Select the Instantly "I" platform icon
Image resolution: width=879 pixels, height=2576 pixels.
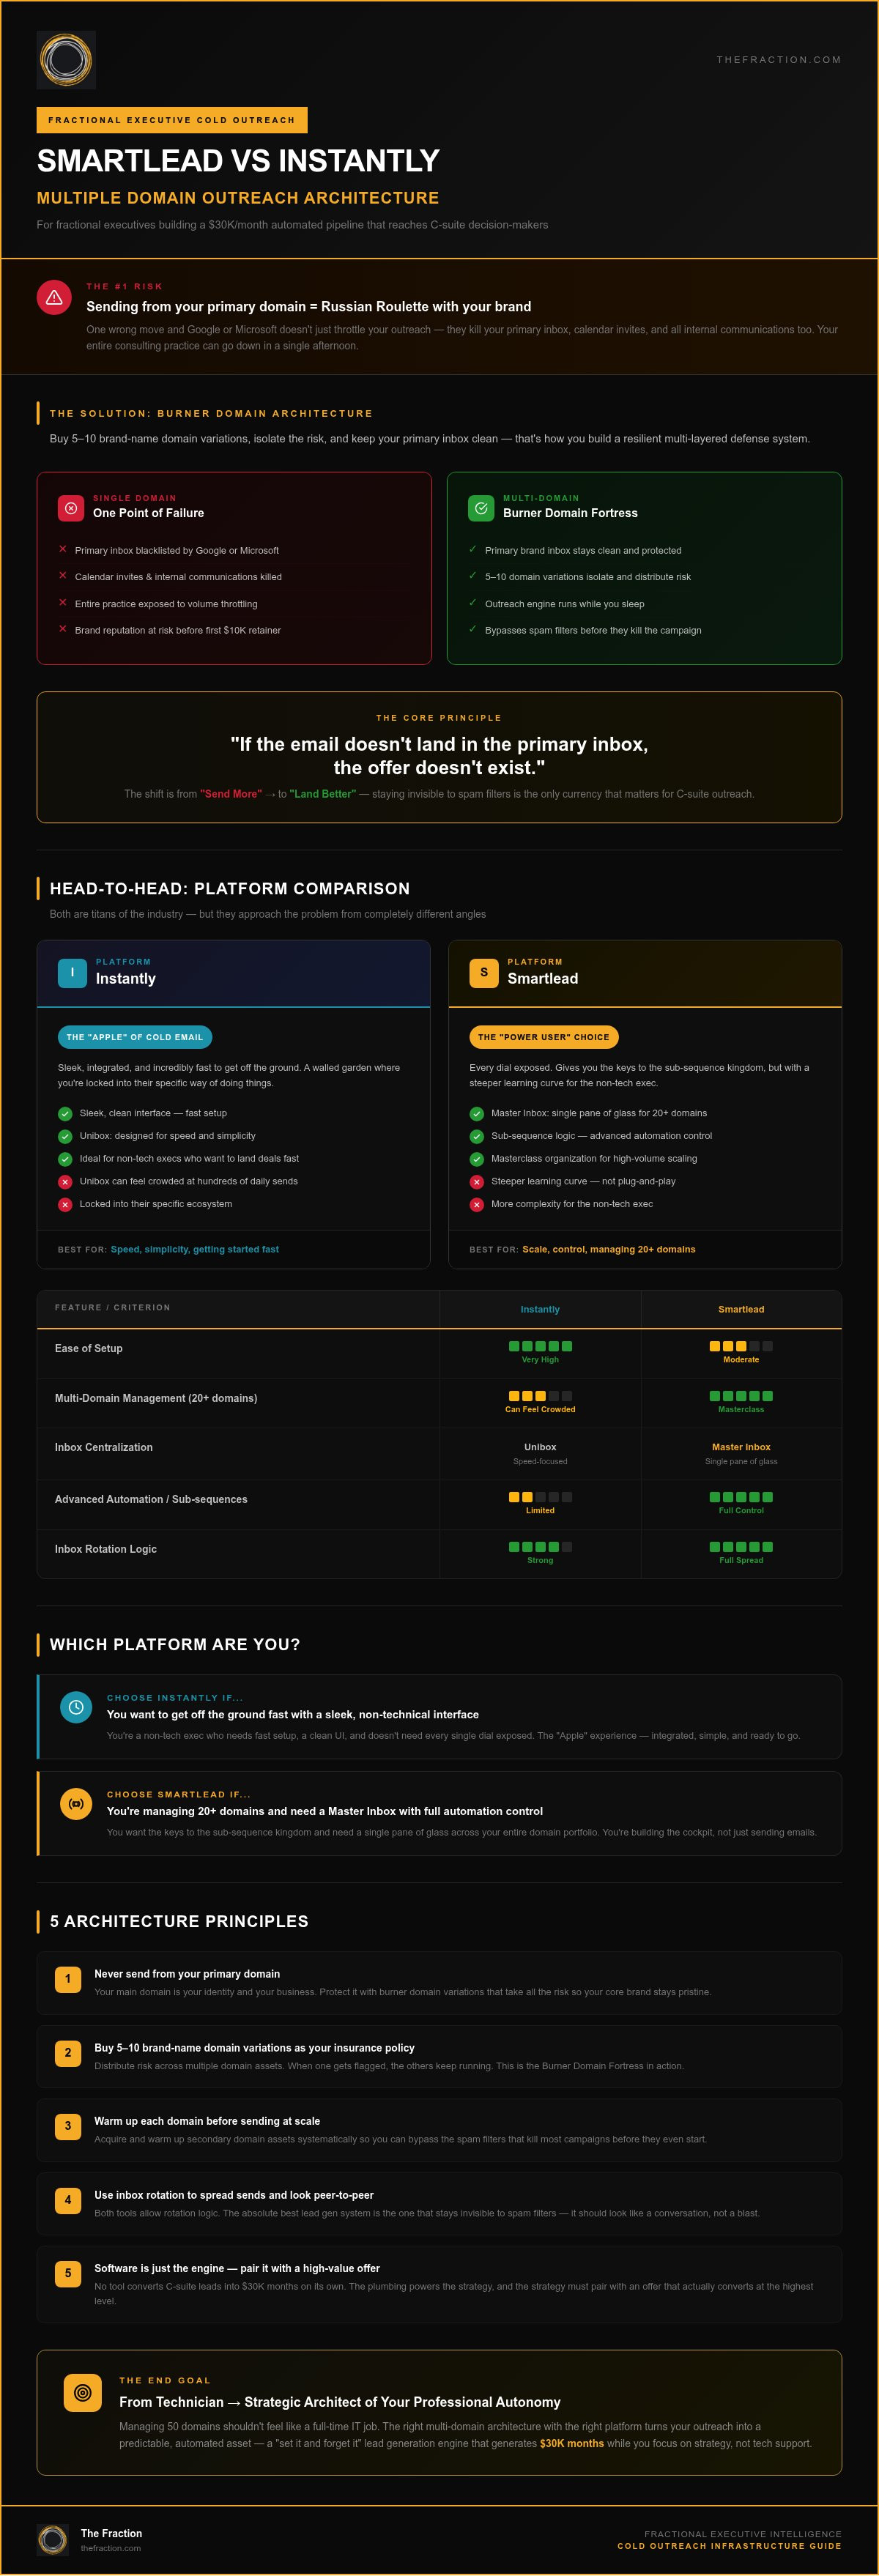click(x=72, y=973)
